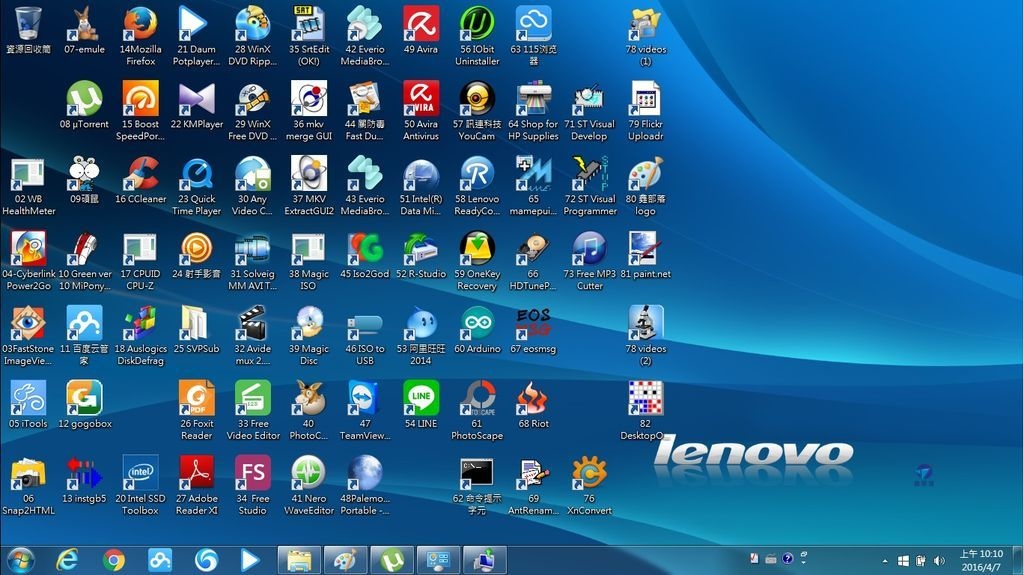The width and height of the screenshot is (1024, 575).
Task: Open the 78 videos (1) folder
Action: [x=645, y=24]
